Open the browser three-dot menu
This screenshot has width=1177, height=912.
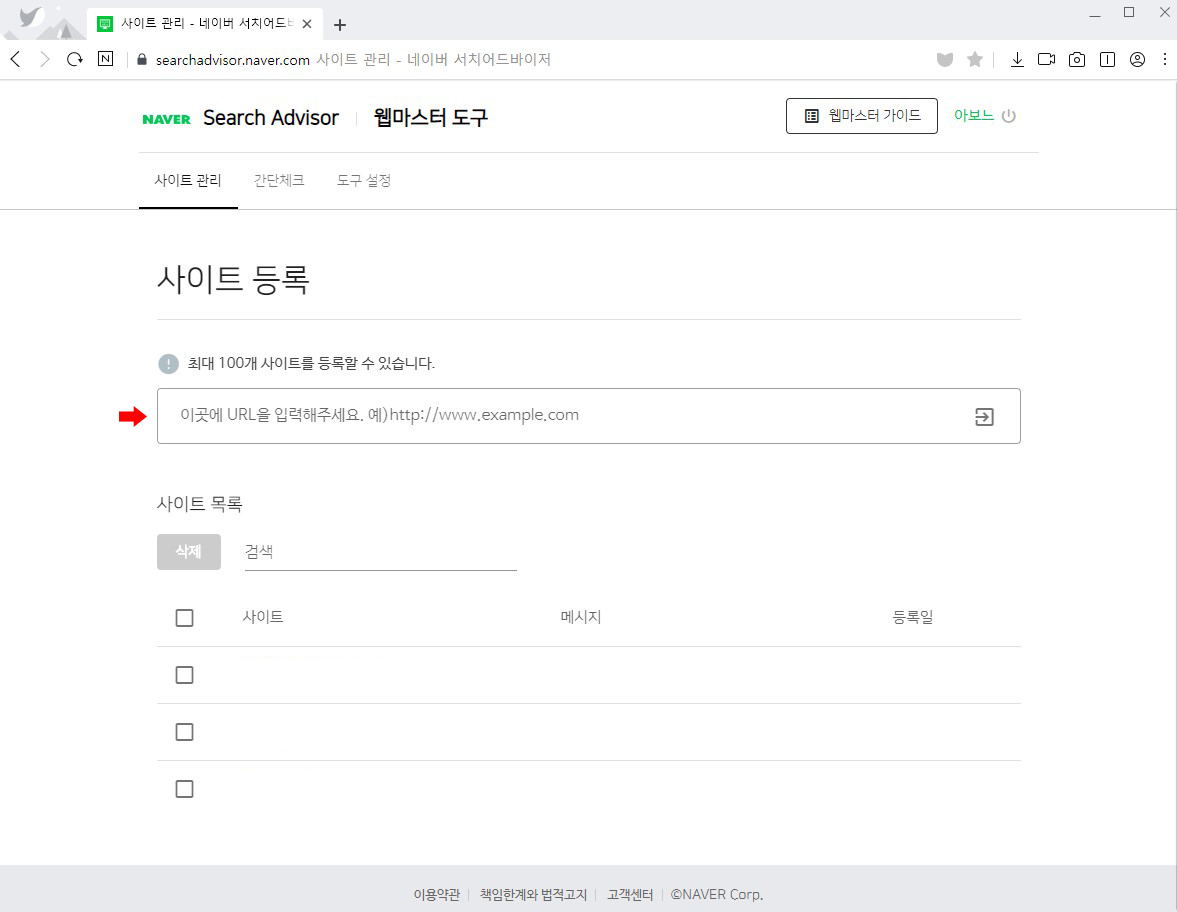tap(1165, 59)
